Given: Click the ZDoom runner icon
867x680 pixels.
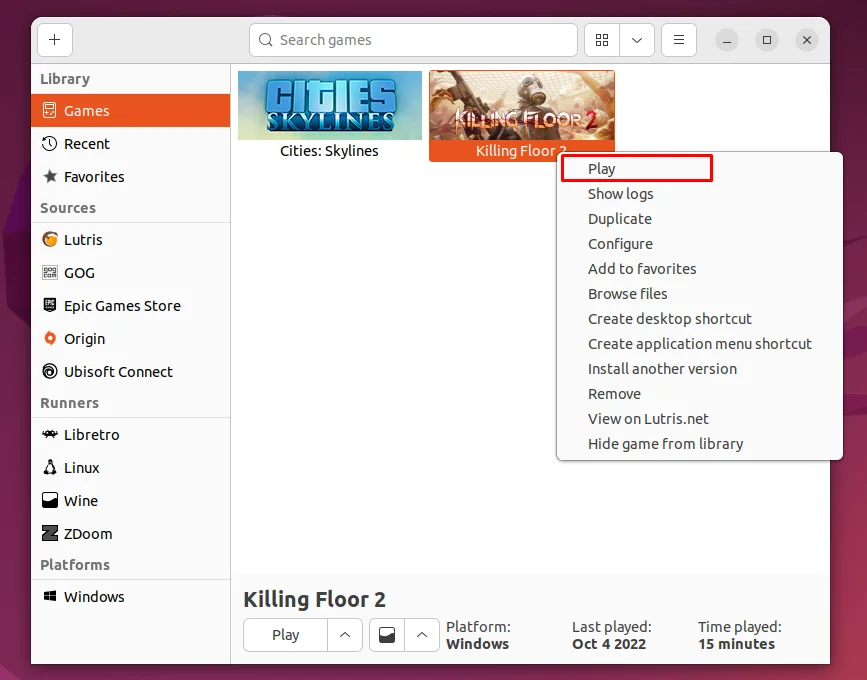Looking at the screenshot, I should (50, 533).
